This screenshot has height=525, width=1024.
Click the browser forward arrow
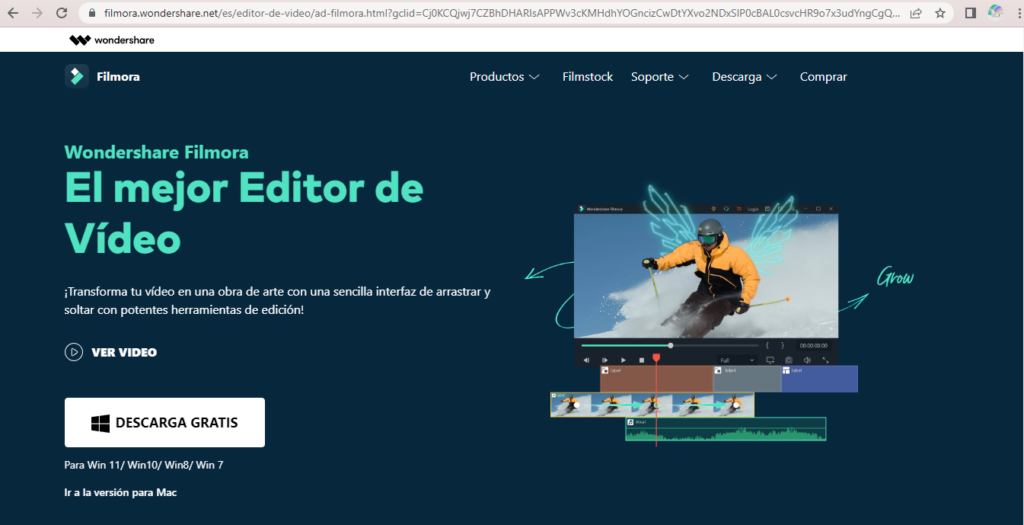(37, 13)
